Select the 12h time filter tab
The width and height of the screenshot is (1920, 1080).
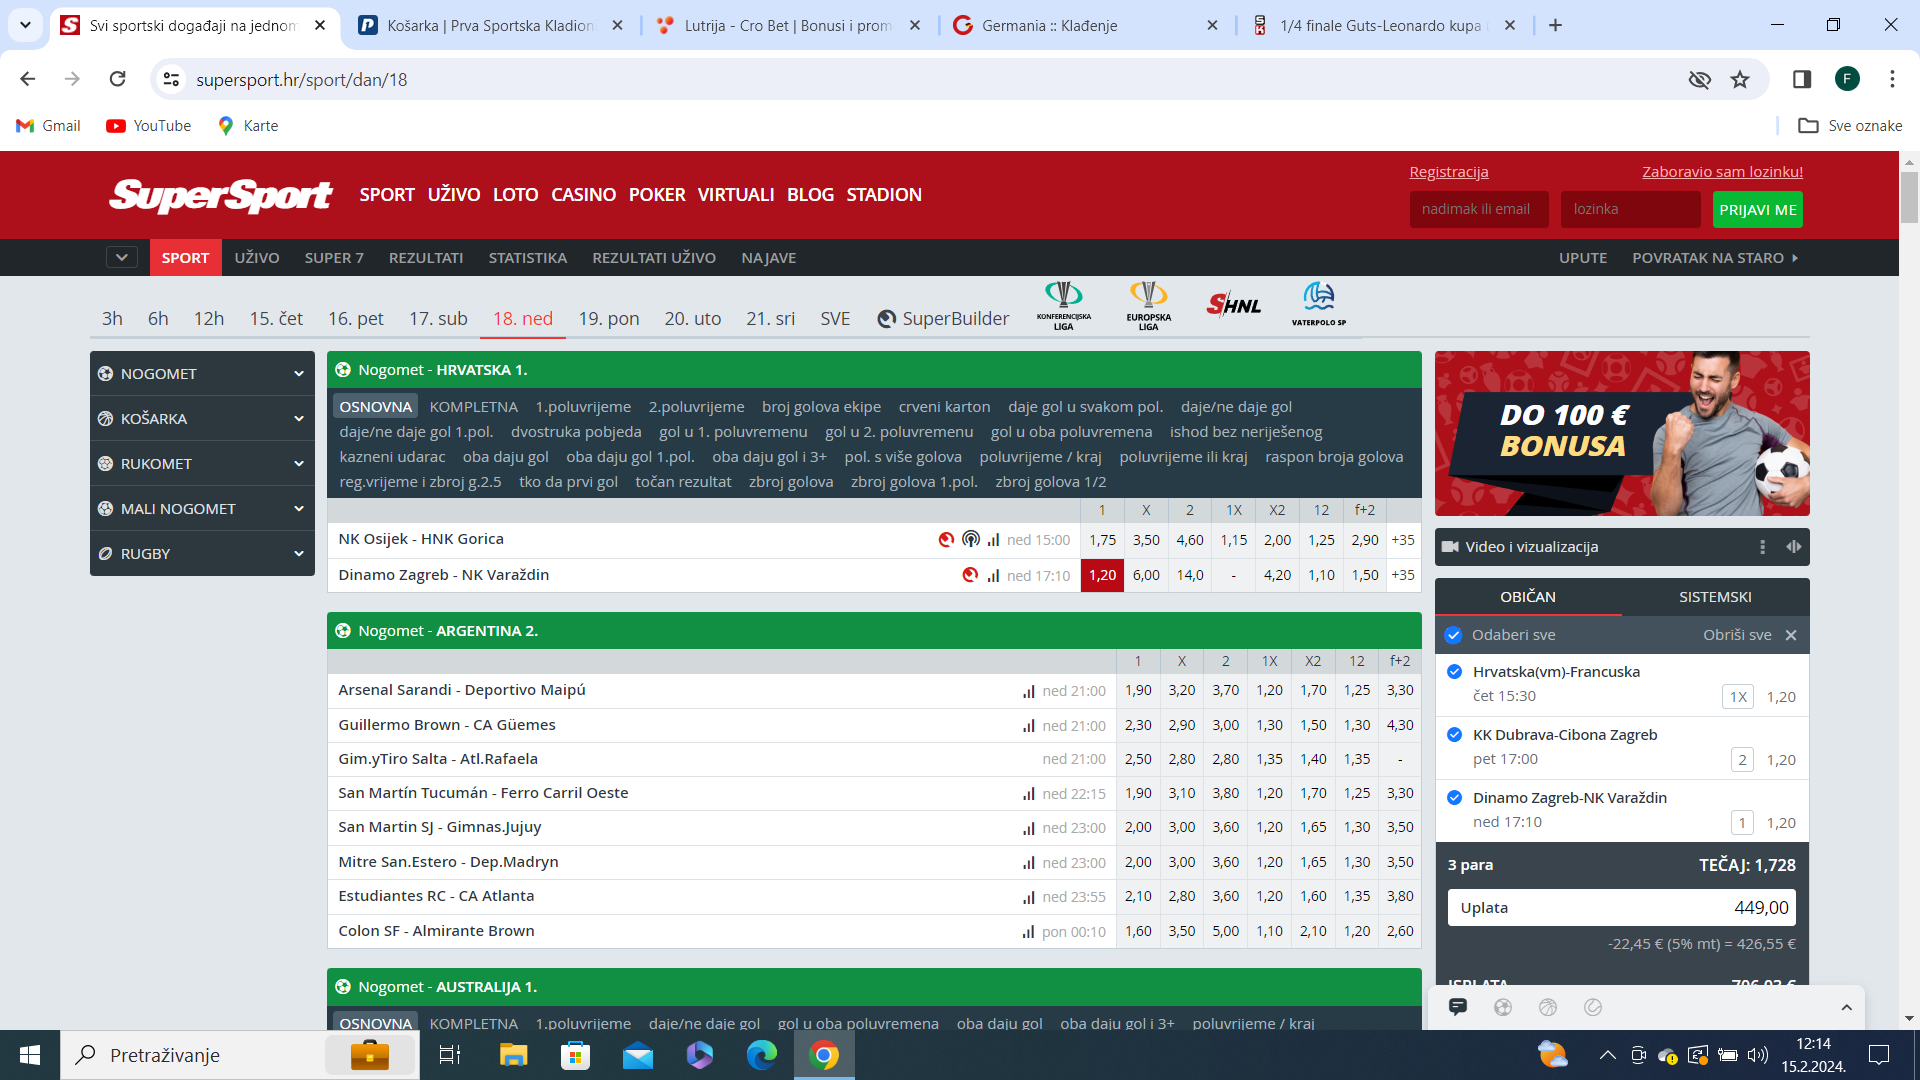209,319
